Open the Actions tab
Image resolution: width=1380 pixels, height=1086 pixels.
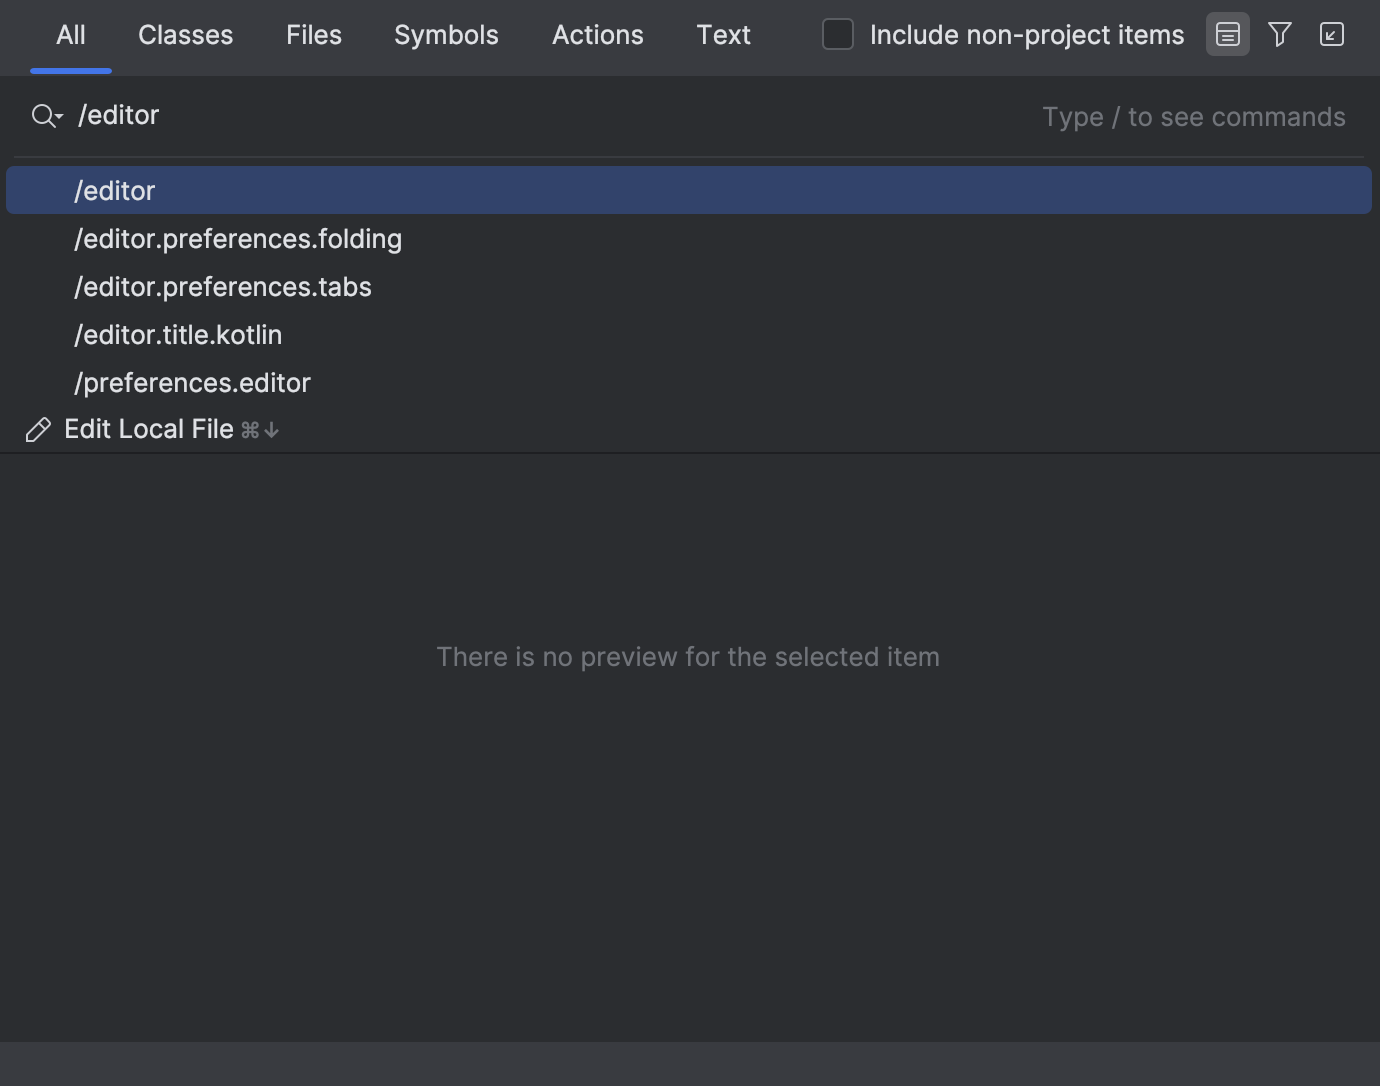pos(597,34)
